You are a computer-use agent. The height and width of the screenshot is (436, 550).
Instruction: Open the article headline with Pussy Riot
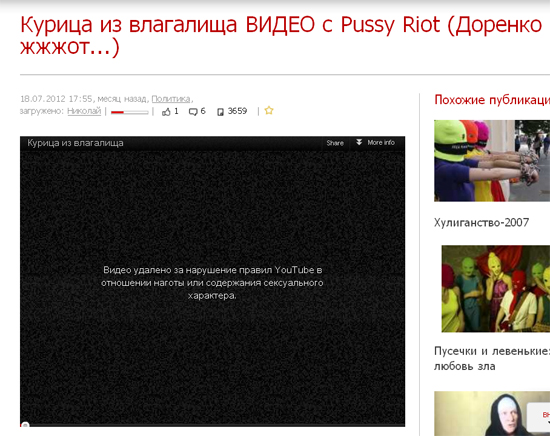click(x=281, y=35)
